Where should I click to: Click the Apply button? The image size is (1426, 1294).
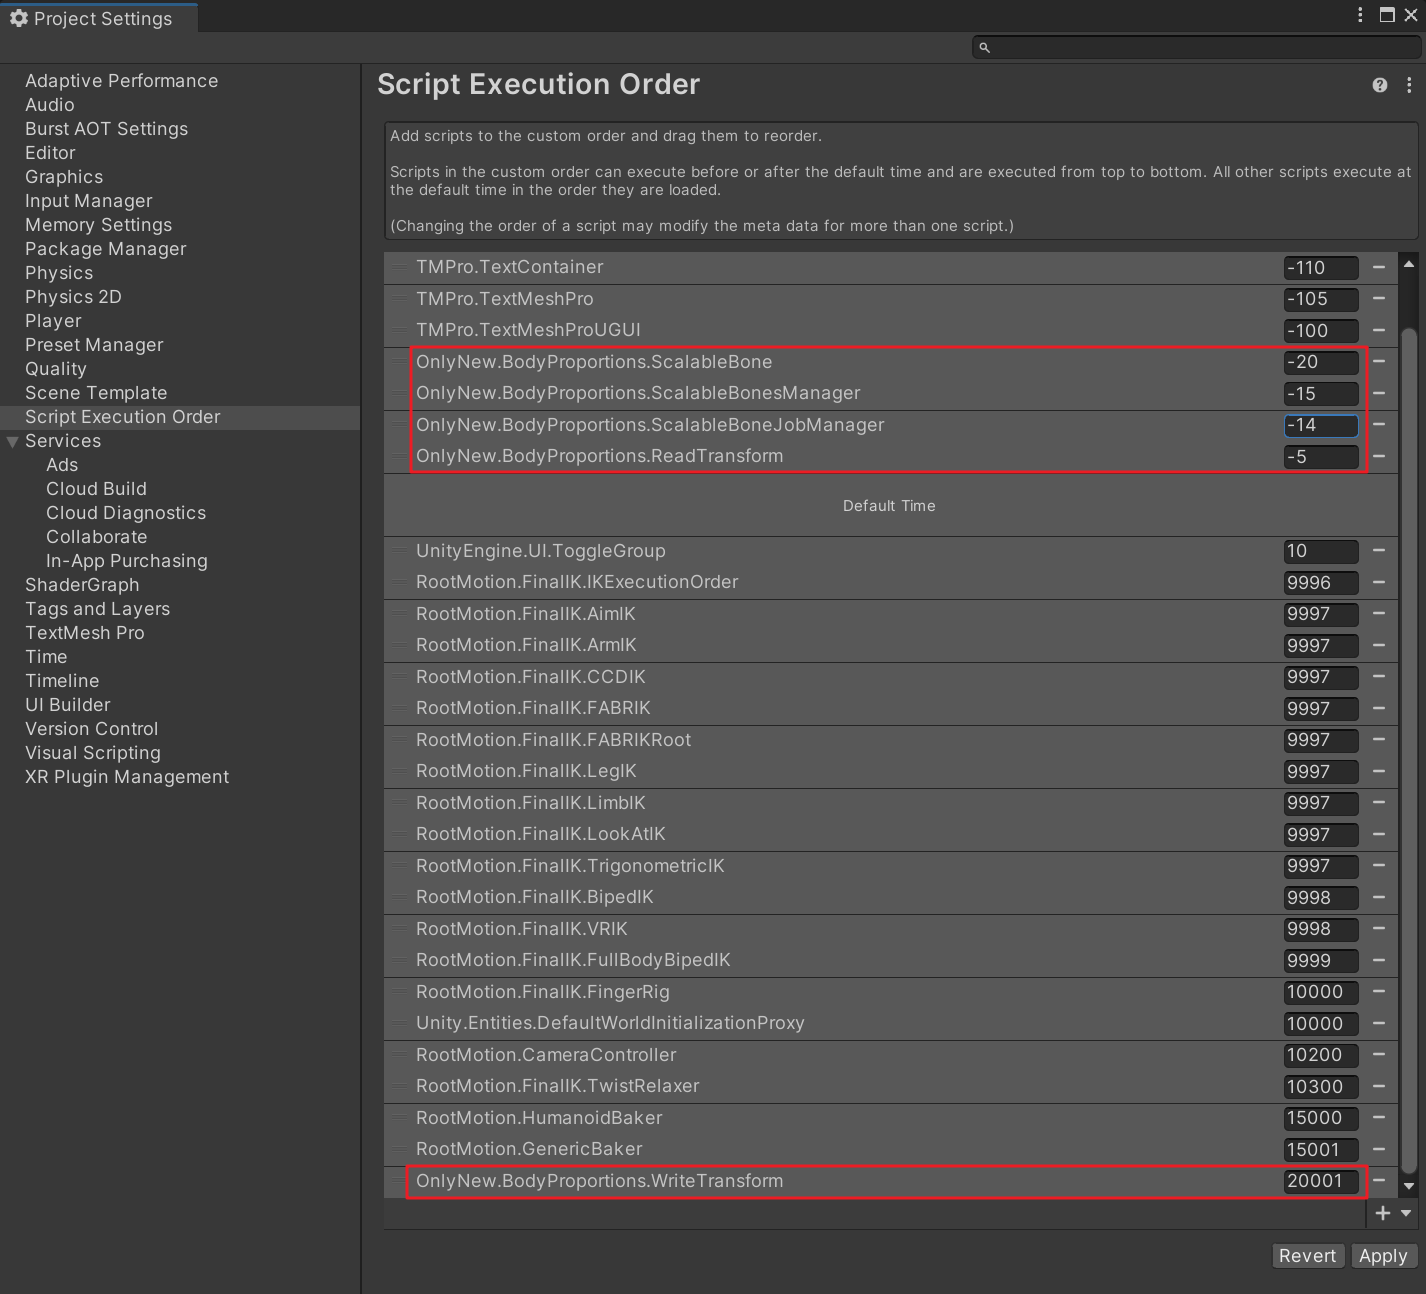(1383, 1256)
